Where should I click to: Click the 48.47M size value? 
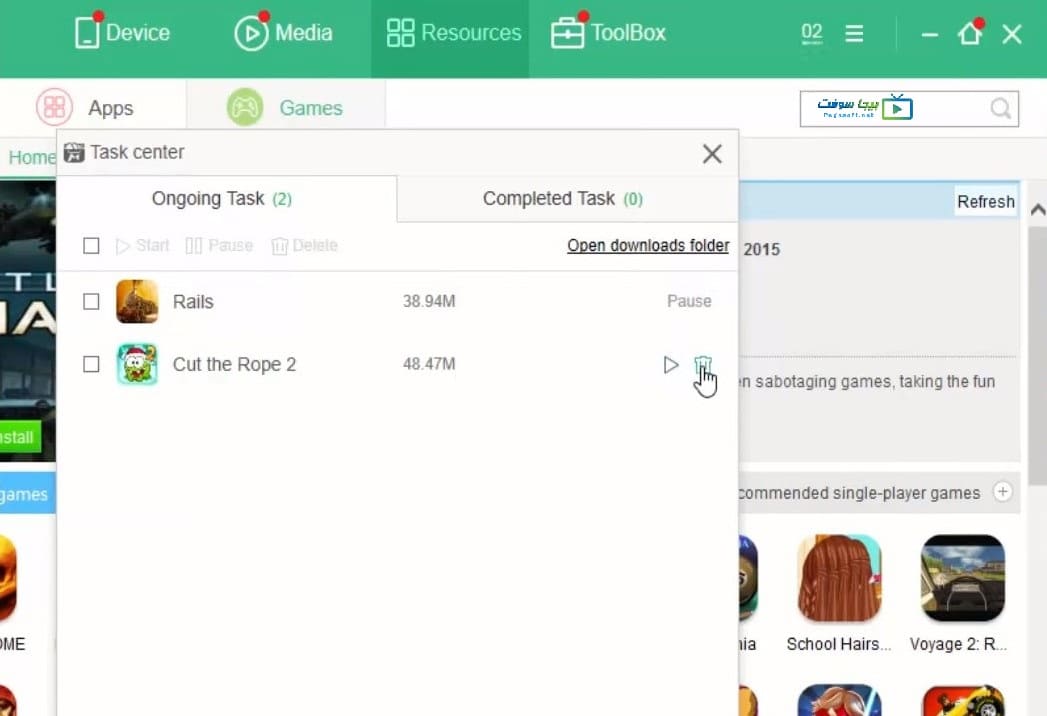[x=429, y=364]
